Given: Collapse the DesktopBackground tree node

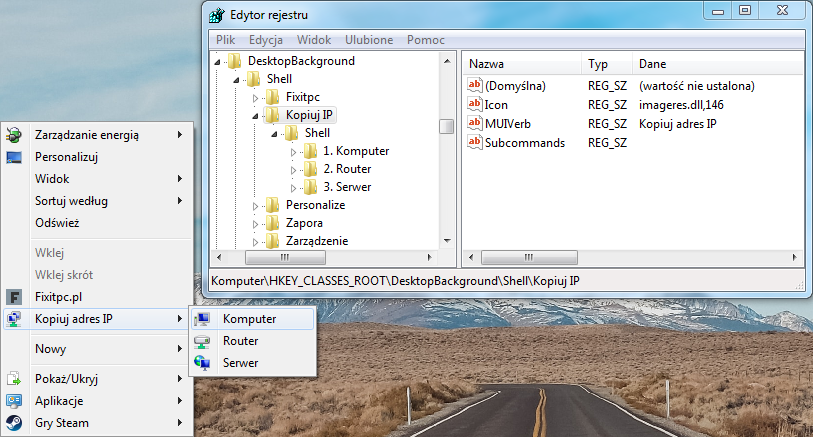Looking at the screenshot, I should pyautogui.click(x=218, y=62).
